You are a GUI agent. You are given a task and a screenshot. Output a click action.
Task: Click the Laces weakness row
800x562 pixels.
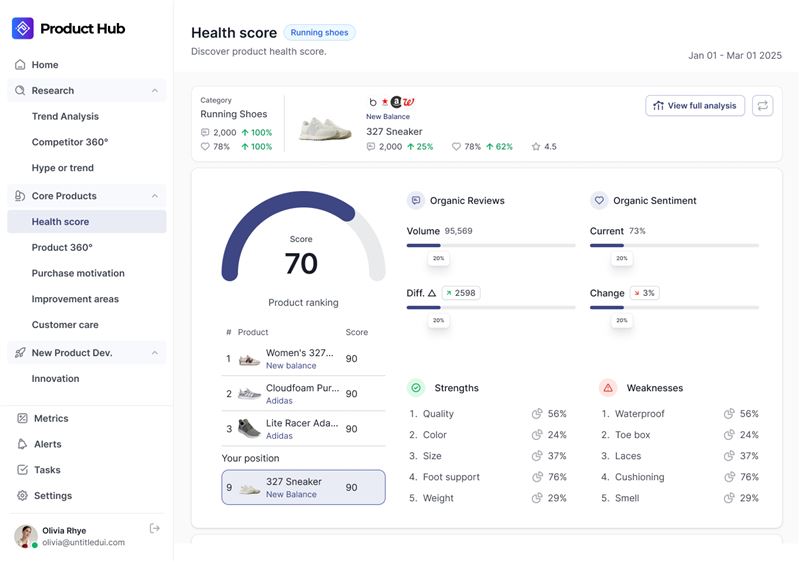[680, 456]
